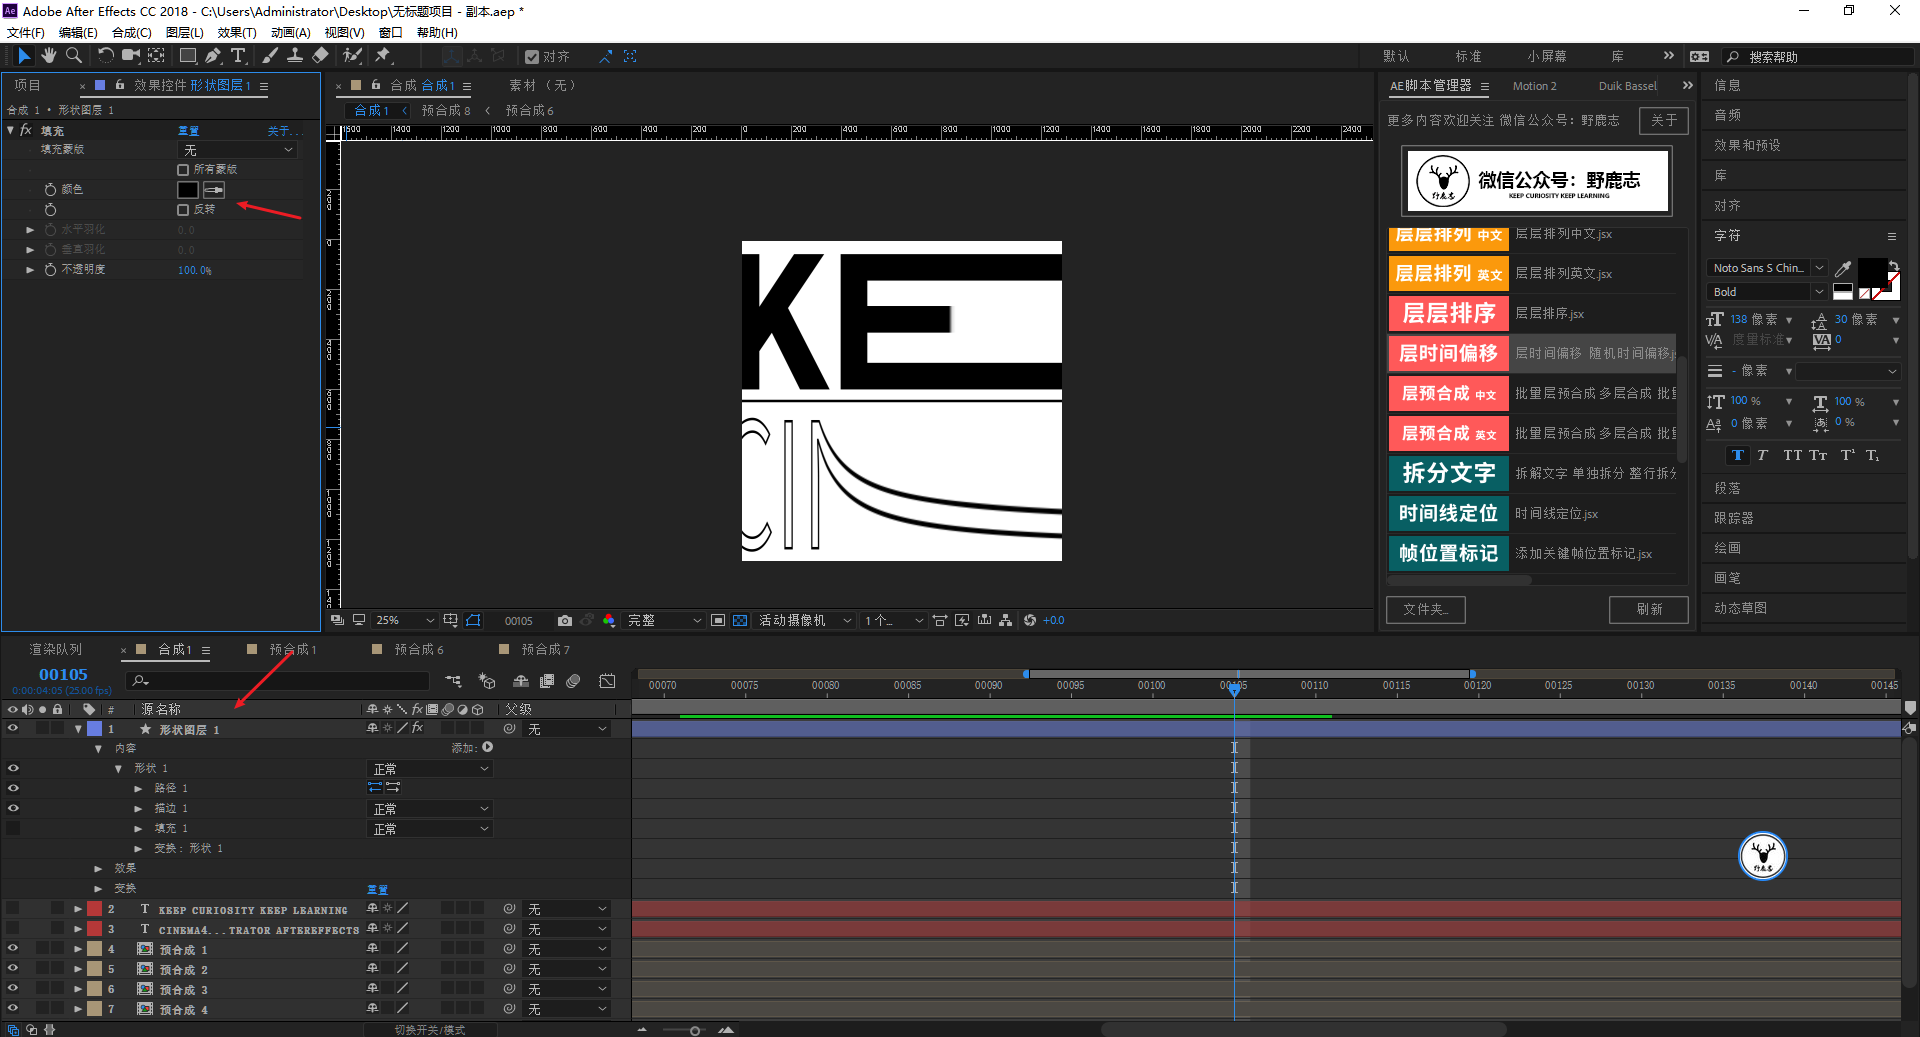Image resolution: width=1920 pixels, height=1037 pixels.
Task: Select the Clone Stamp tool
Action: (295, 56)
